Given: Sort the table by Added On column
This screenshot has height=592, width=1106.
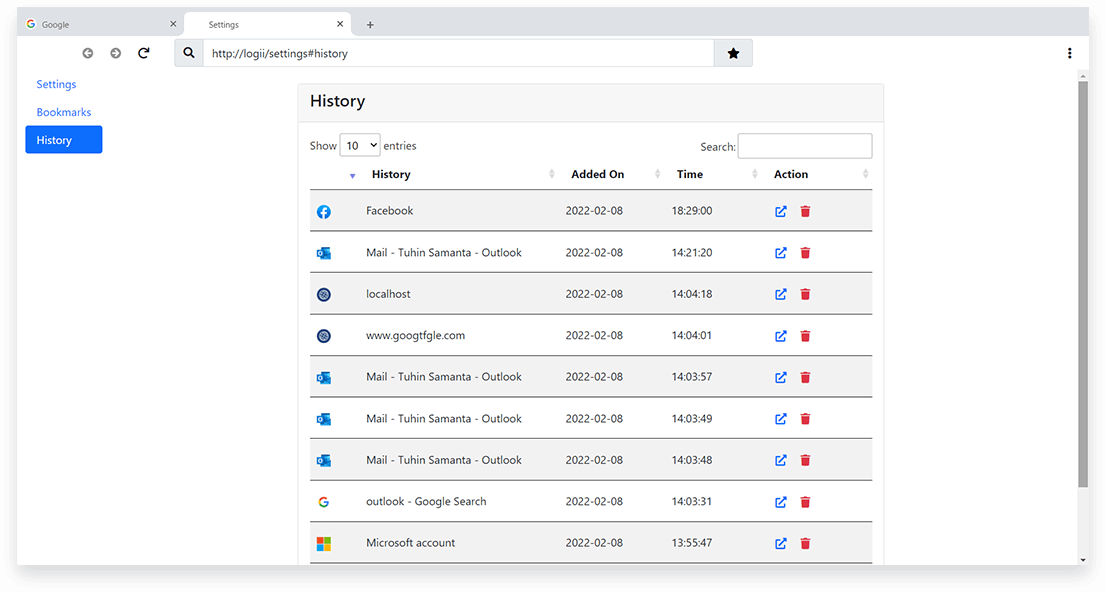Looking at the screenshot, I should 597,174.
